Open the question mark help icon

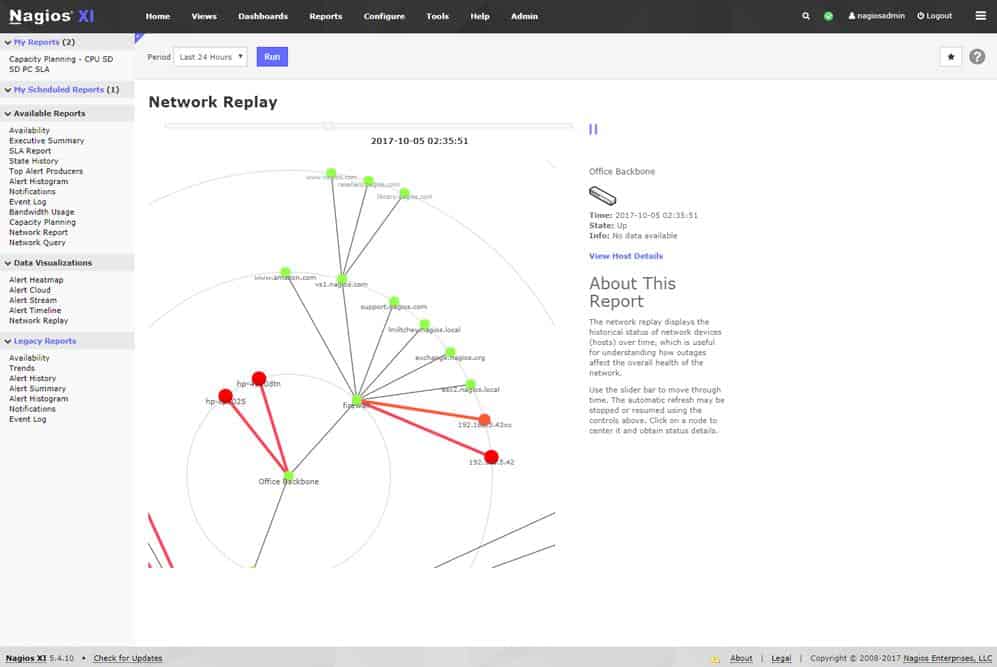pos(977,57)
